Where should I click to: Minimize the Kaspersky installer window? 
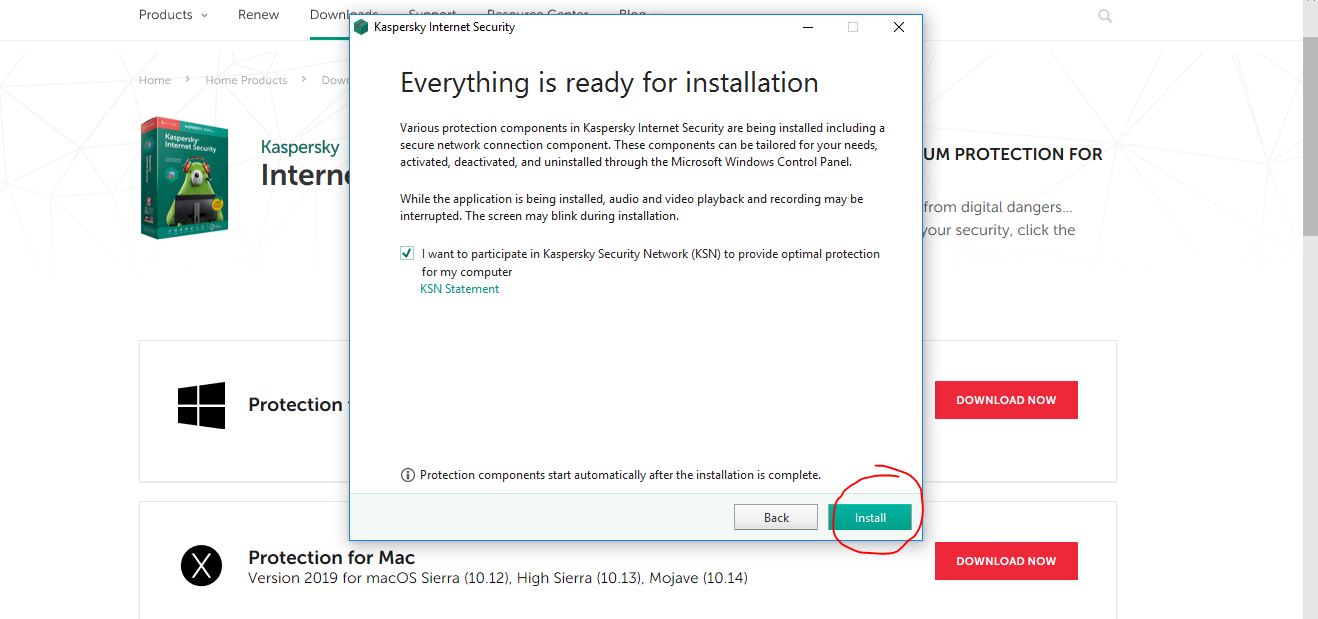[x=807, y=27]
